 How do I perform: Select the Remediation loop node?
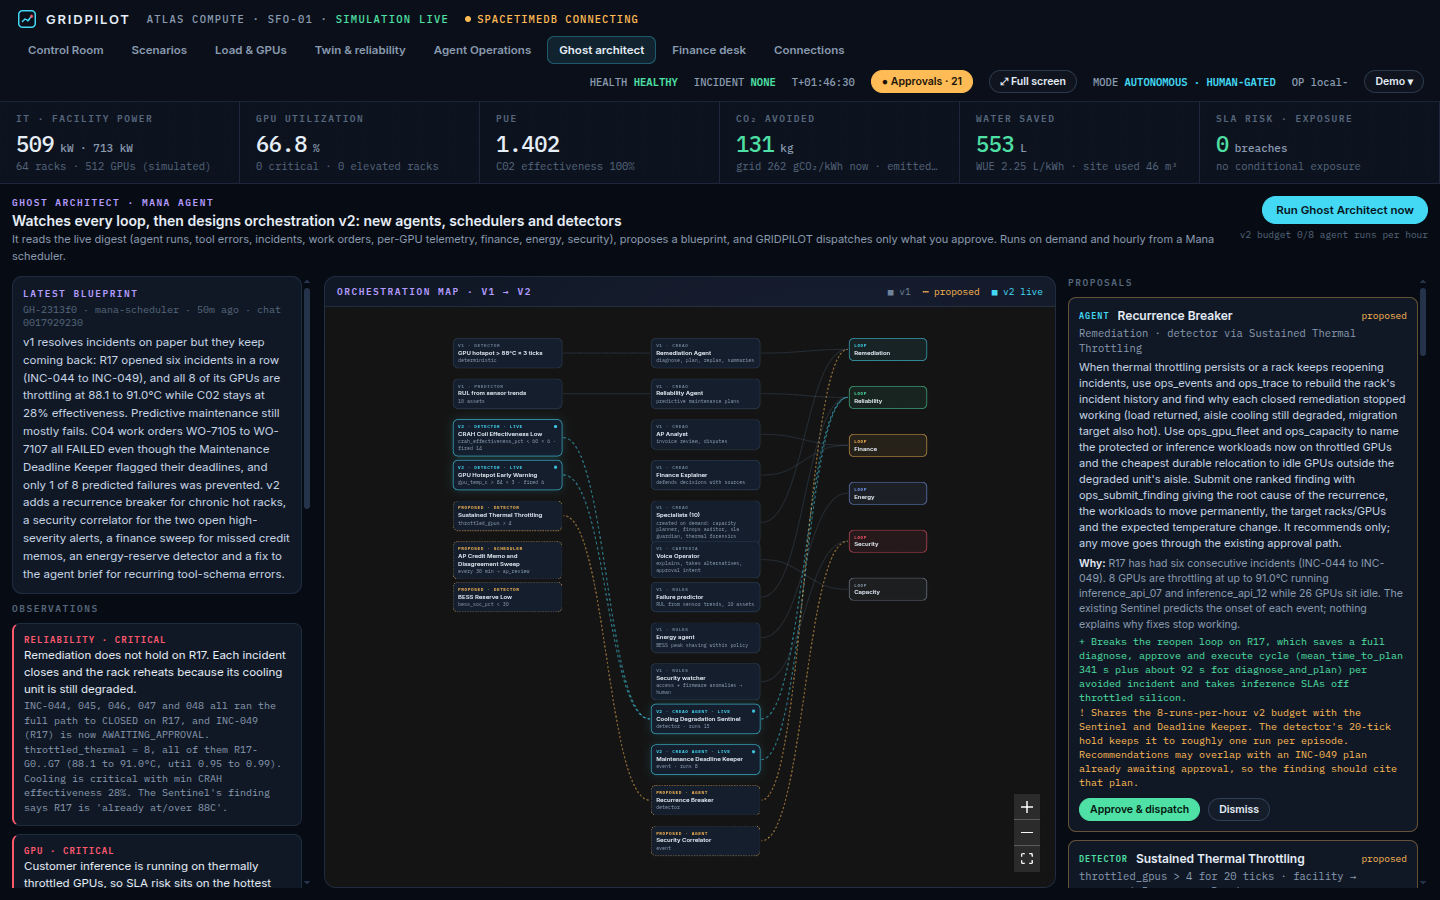[888, 349]
